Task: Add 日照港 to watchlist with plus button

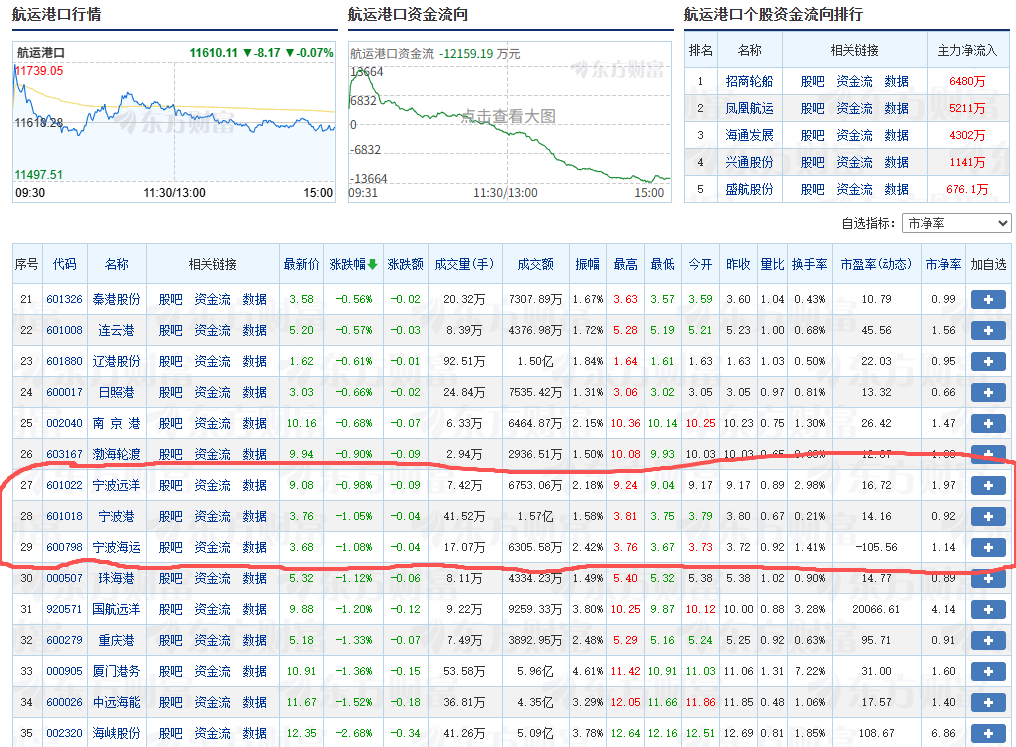Action: click(987, 393)
